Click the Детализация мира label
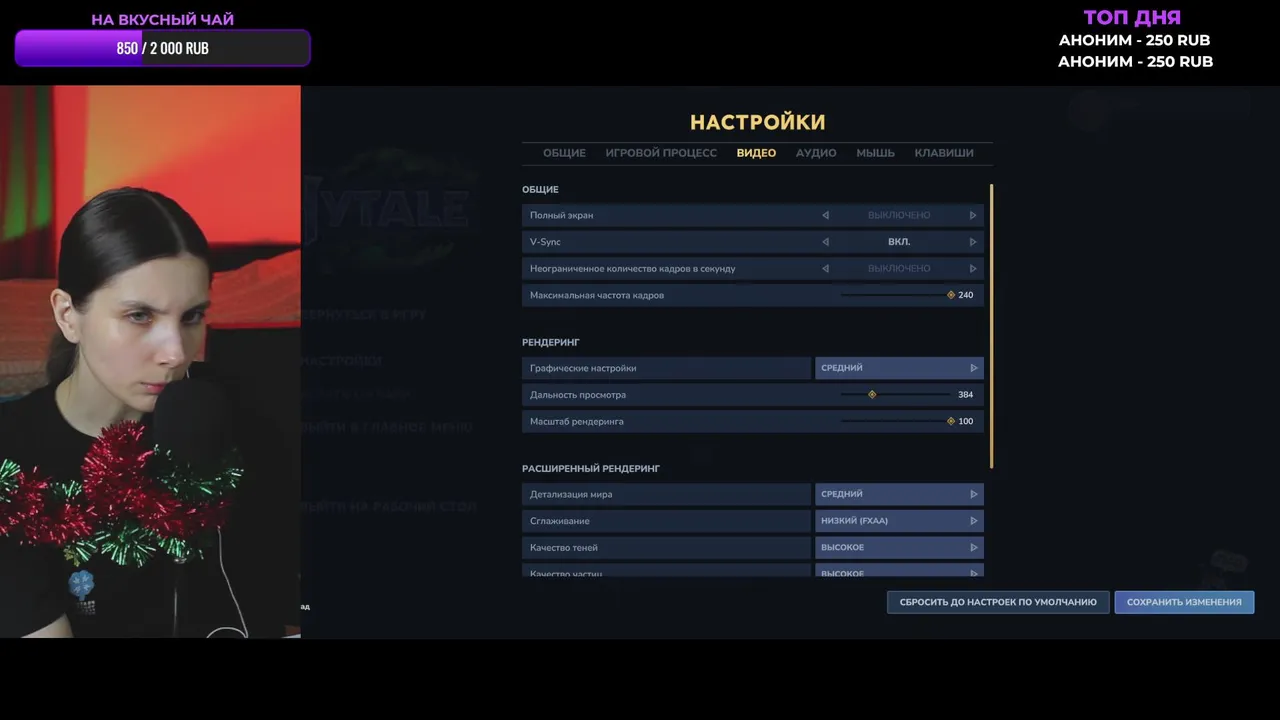 (571, 494)
